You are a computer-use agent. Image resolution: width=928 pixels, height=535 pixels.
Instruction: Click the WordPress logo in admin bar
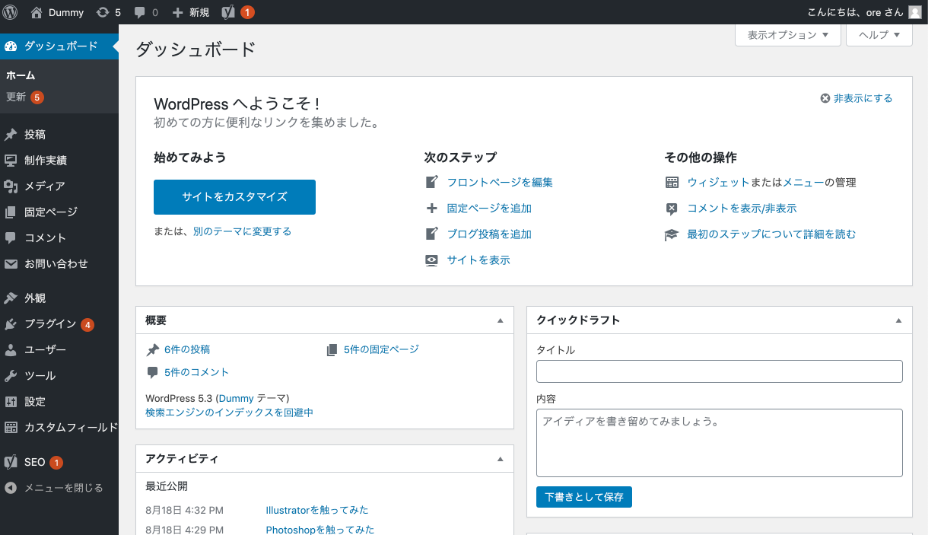click(x=11, y=12)
